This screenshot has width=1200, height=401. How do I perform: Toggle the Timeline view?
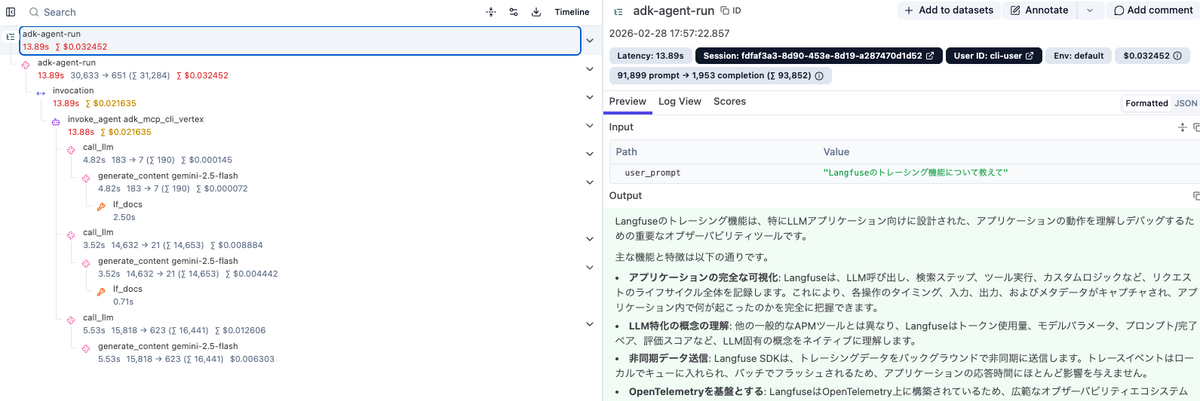[x=573, y=12]
